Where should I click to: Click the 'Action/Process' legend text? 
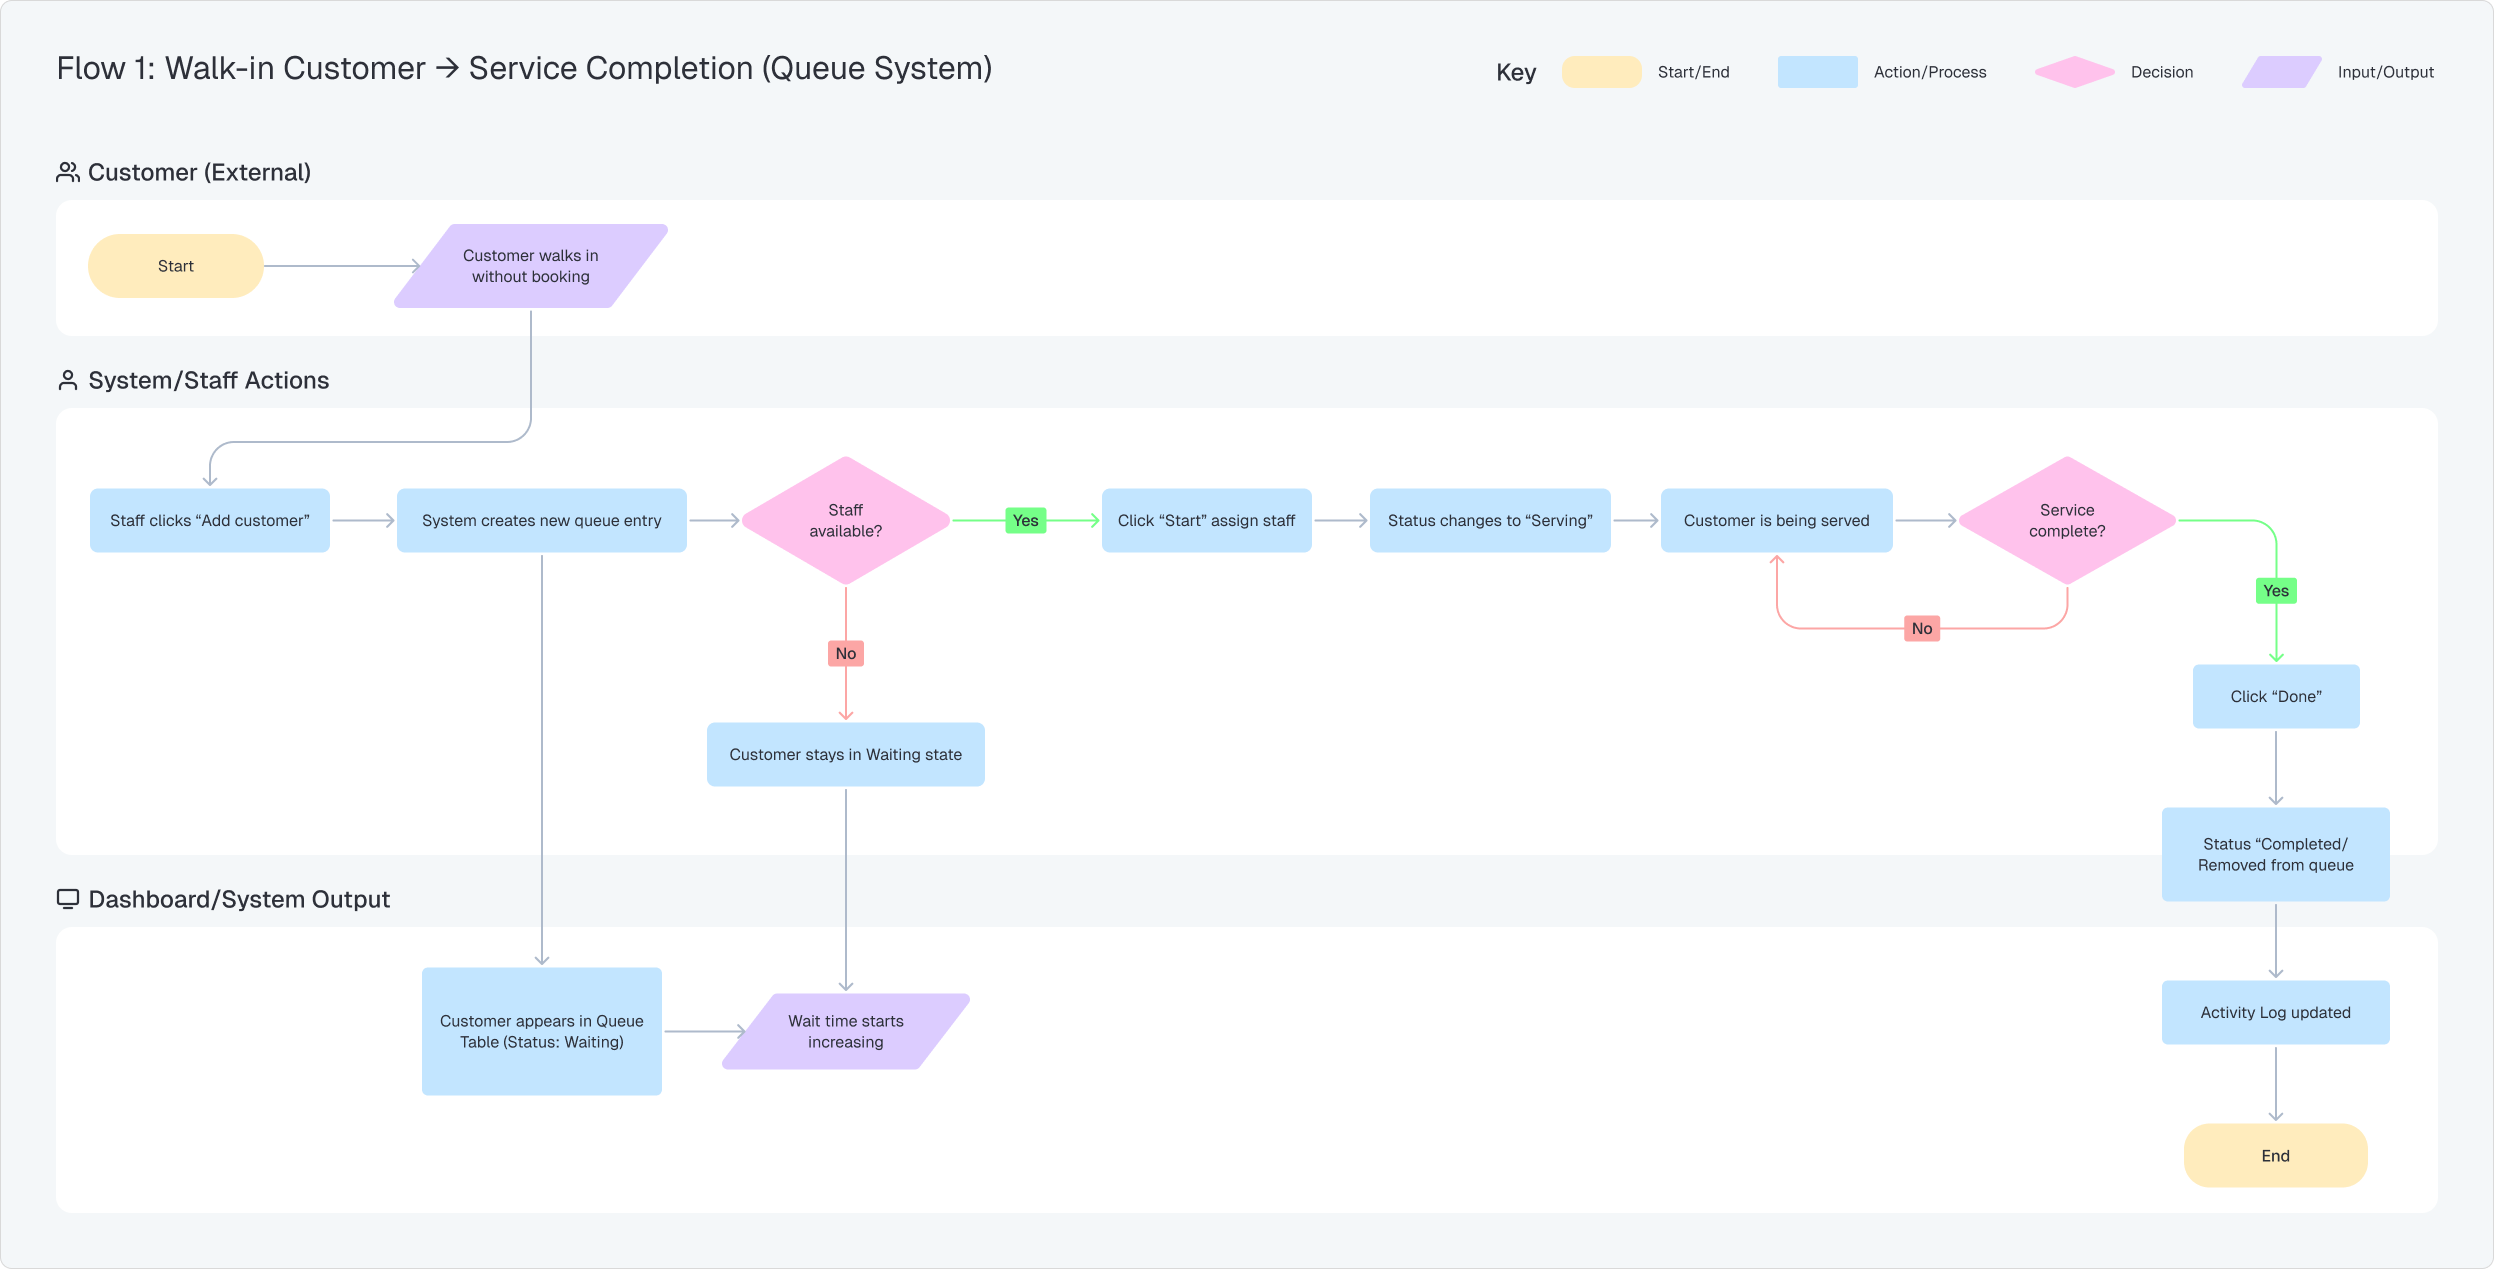[x=1930, y=72]
